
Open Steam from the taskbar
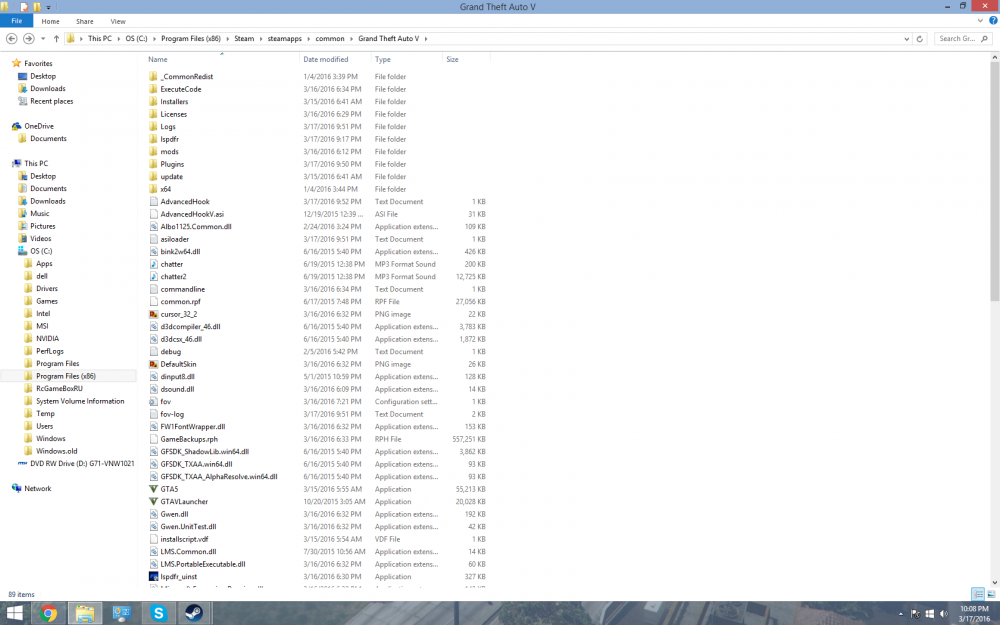point(194,612)
